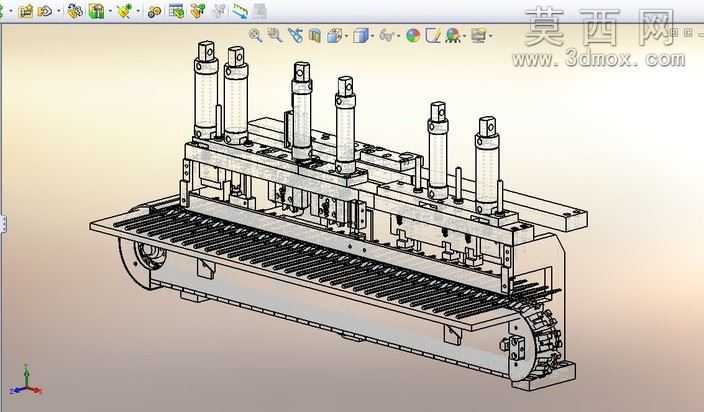Click the Hide/Show Items glasses icon

pos(386,35)
